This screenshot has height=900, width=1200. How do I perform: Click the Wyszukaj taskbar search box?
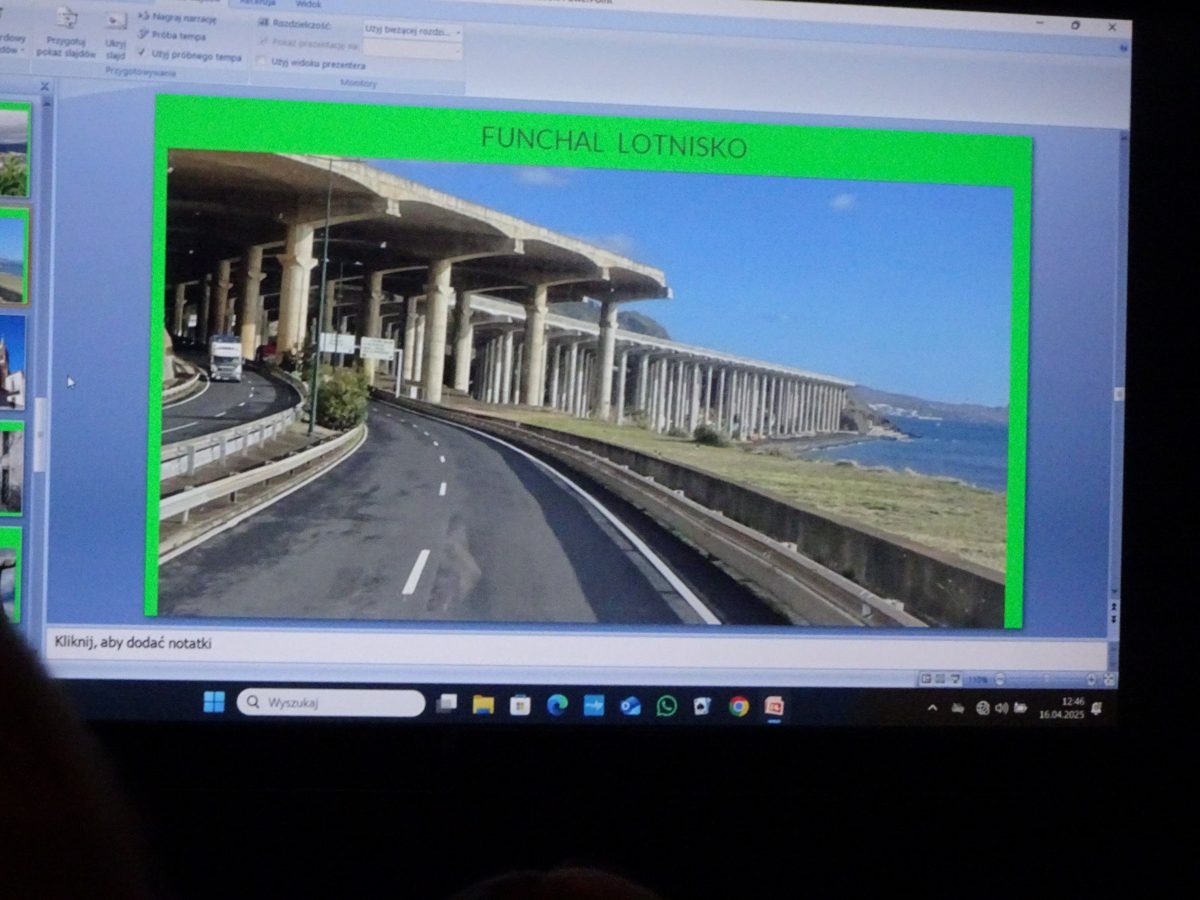[331, 703]
